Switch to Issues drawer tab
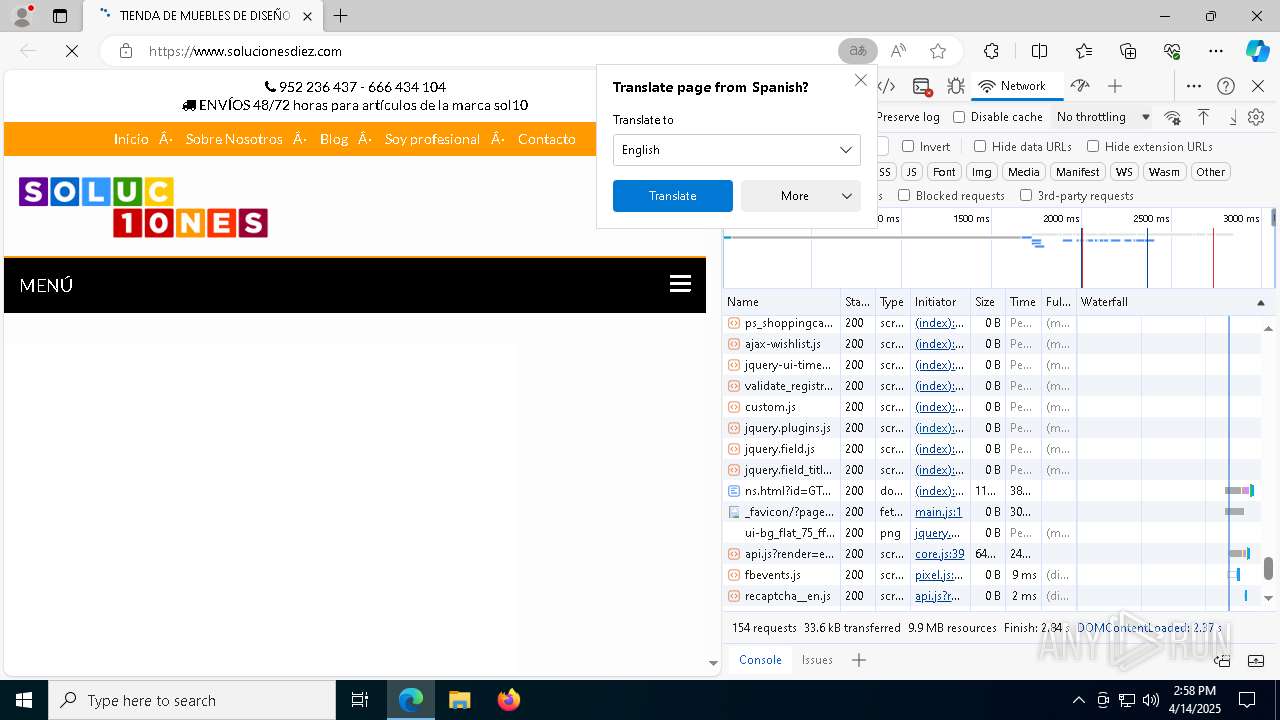This screenshot has height=720, width=1280. tap(817, 660)
